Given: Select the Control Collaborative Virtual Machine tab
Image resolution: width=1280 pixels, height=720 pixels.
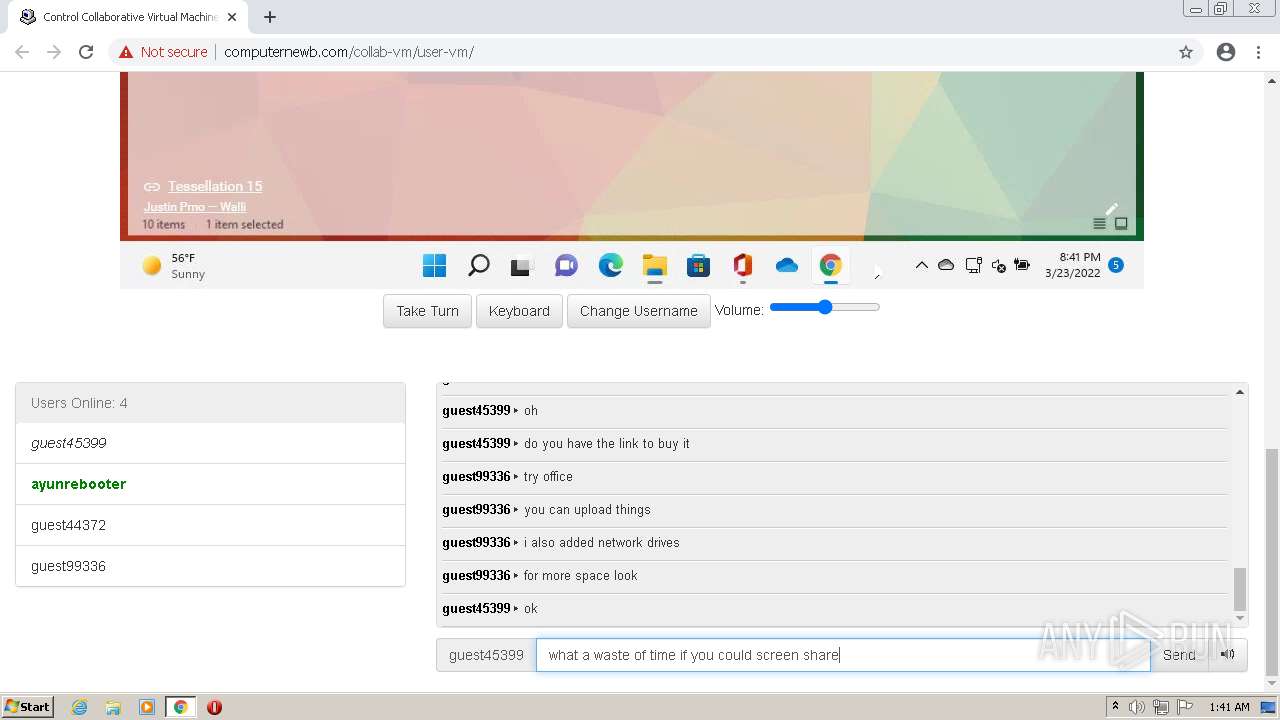Looking at the screenshot, I should click(x=130, y=17).
